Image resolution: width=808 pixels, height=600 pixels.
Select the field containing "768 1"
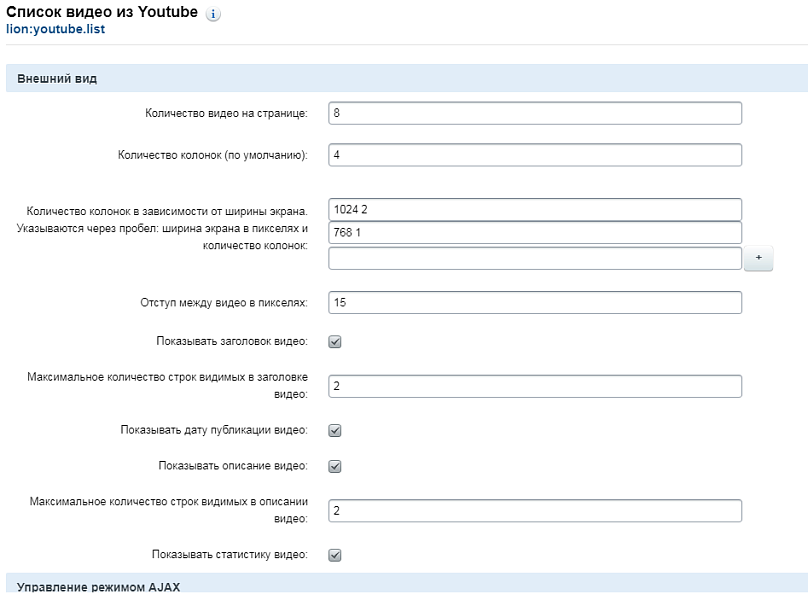pos(534,232)
